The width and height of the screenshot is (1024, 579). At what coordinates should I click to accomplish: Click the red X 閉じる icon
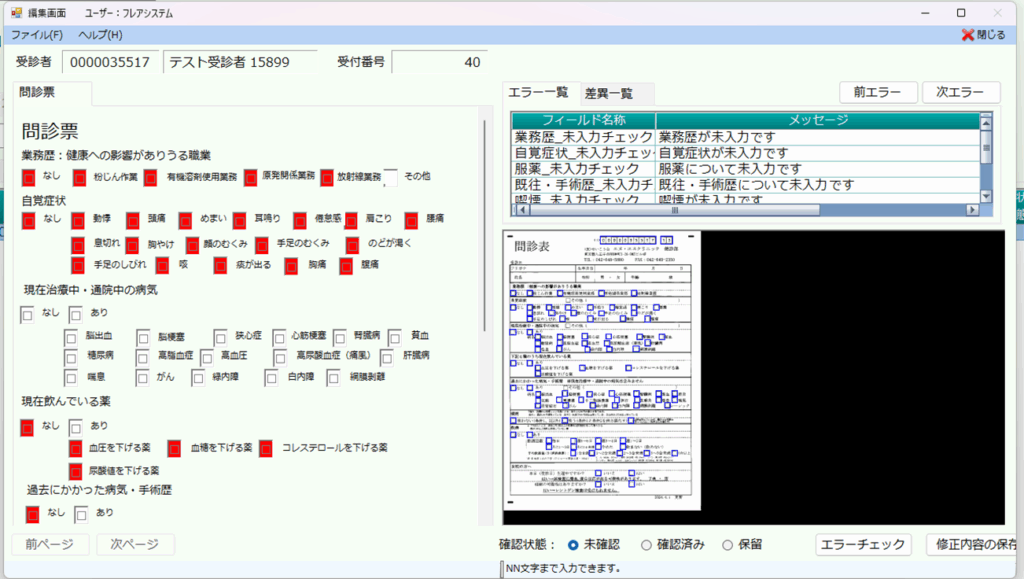(967, 34)
